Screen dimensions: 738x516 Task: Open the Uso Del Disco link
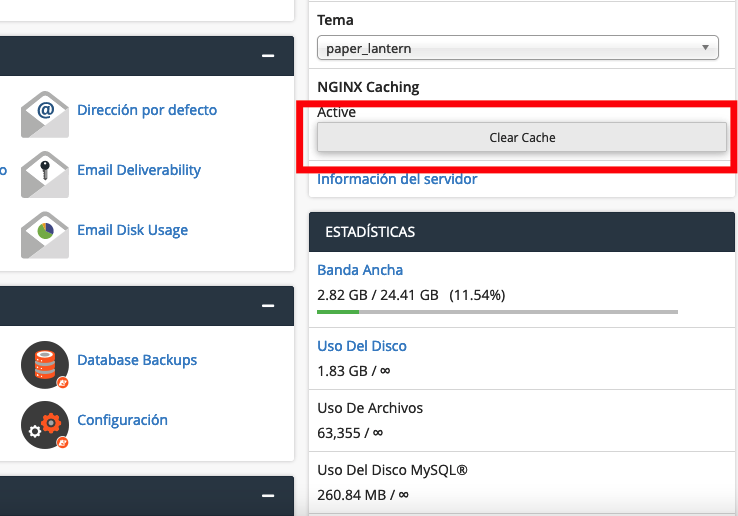(x=362, y=346)
